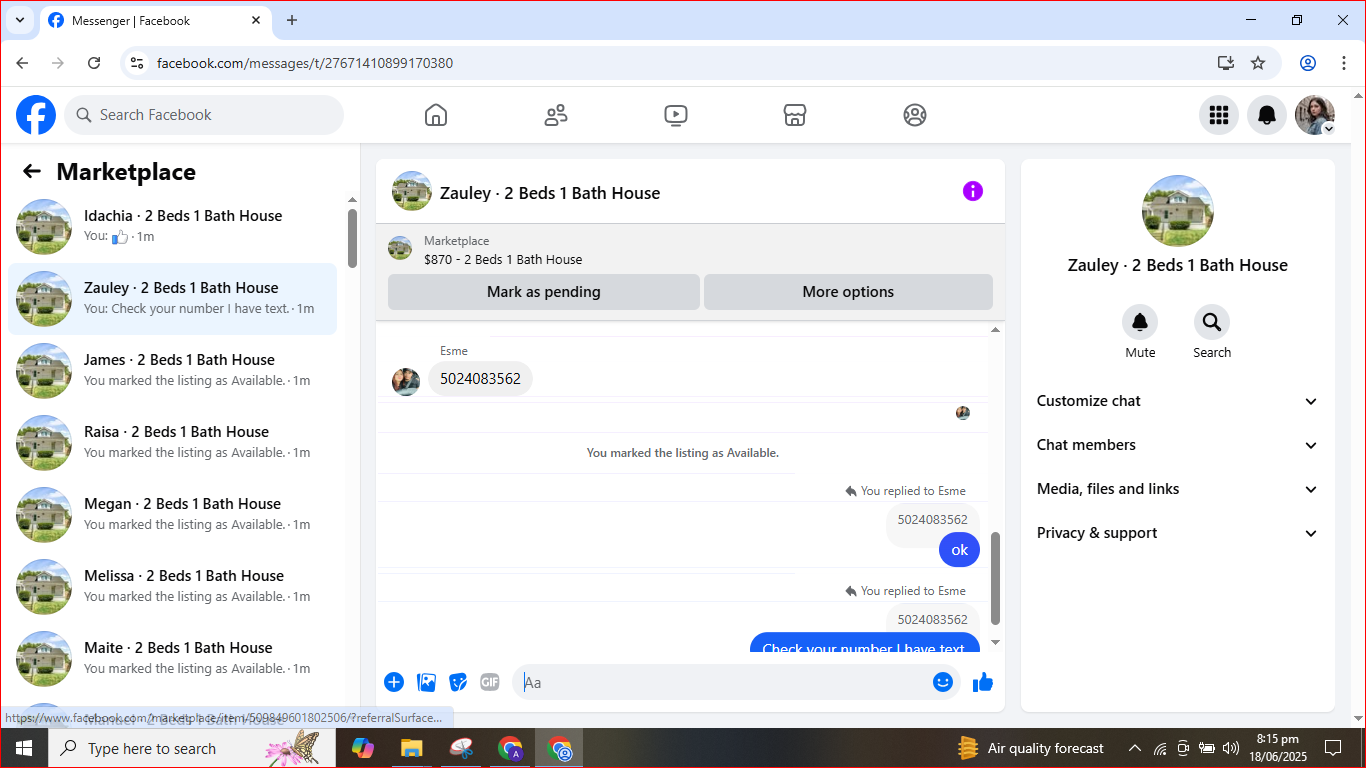Open the notifications bell in header
Image resolution: width=1366 pixels, height=768 pixels.
click(1267, 115)
